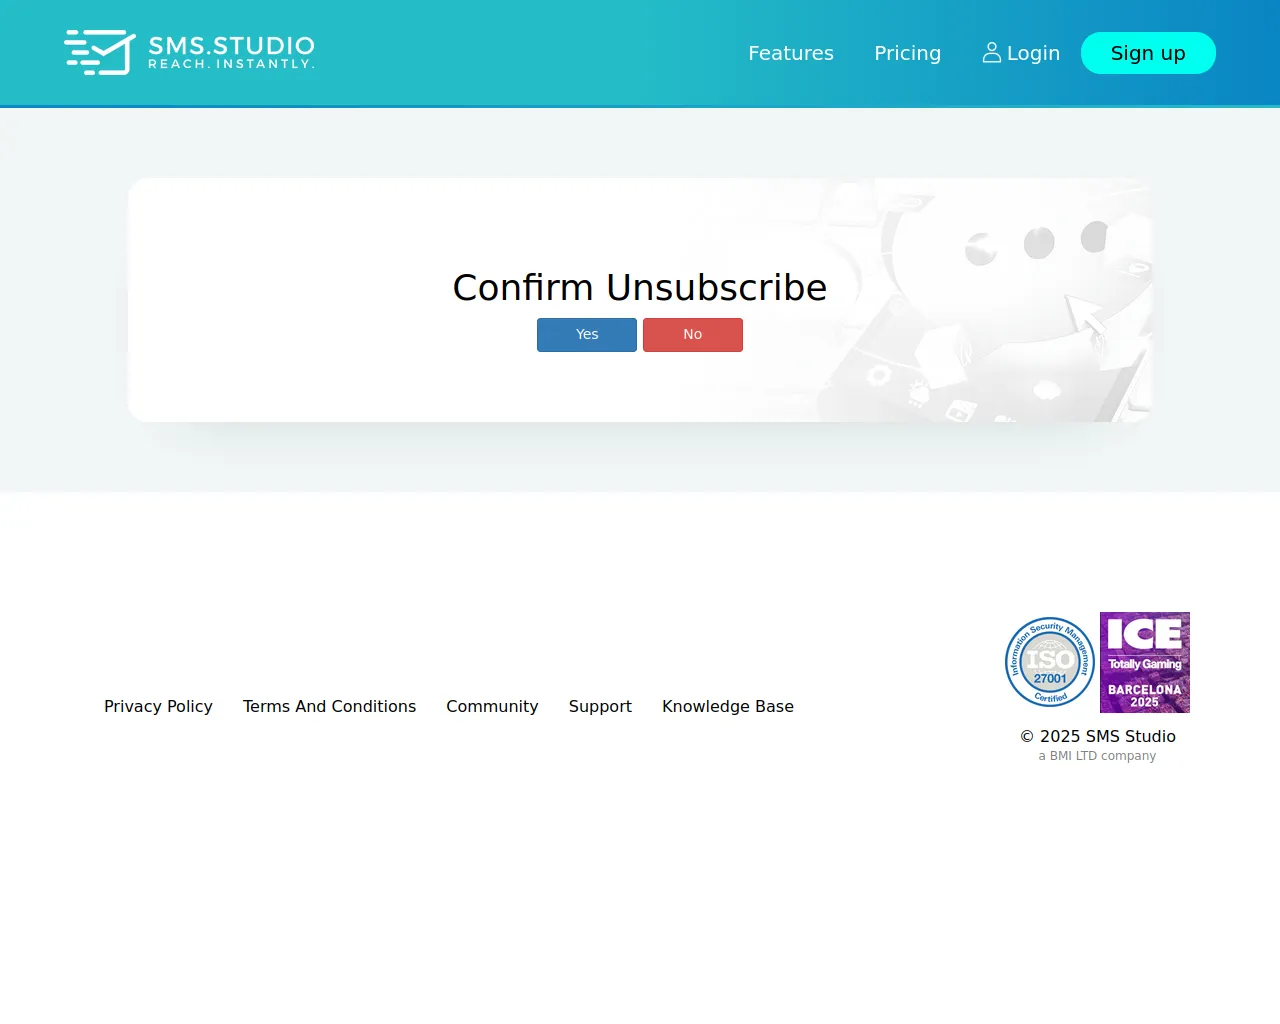This screenshot has height=1024, width=1280.
Task: Open the Support link
Action: pyautogui.click(x=600, y=706)
